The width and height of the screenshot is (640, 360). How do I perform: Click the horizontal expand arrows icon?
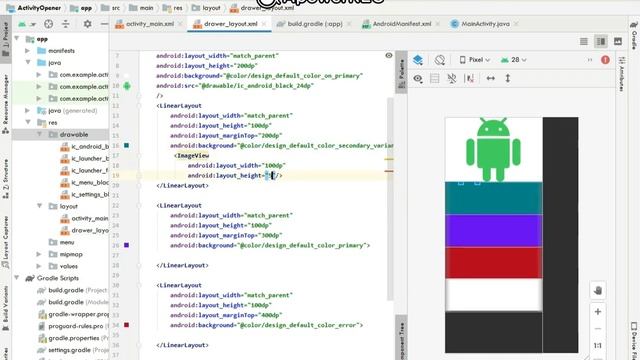tap(491, 78)
